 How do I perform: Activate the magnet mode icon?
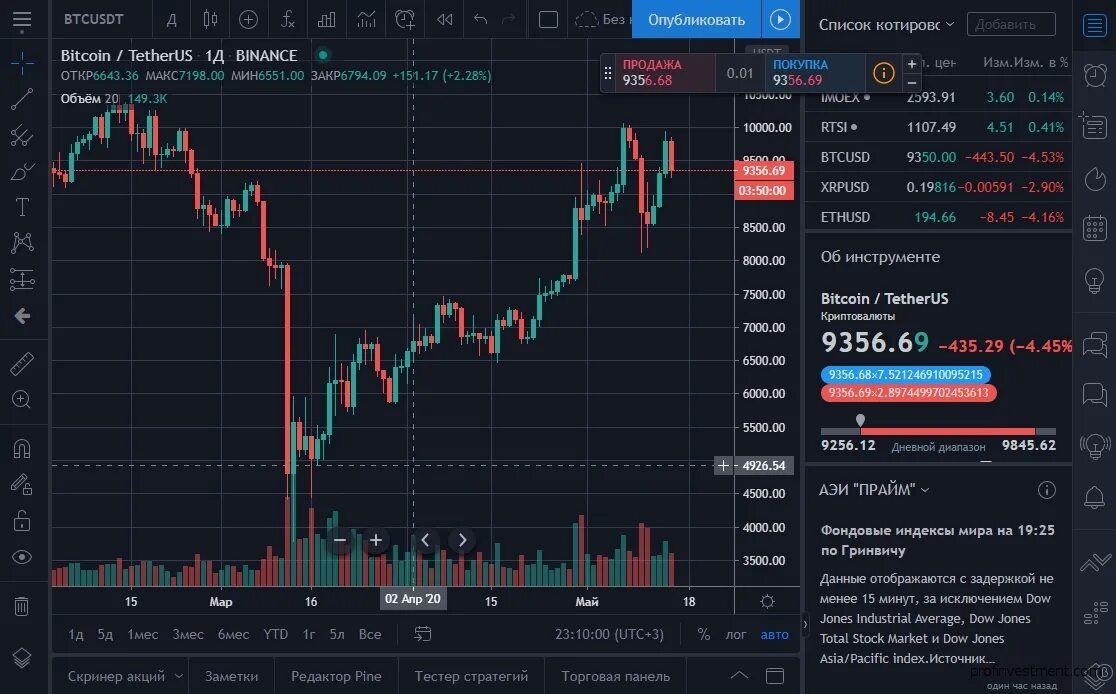coord(22,448)
